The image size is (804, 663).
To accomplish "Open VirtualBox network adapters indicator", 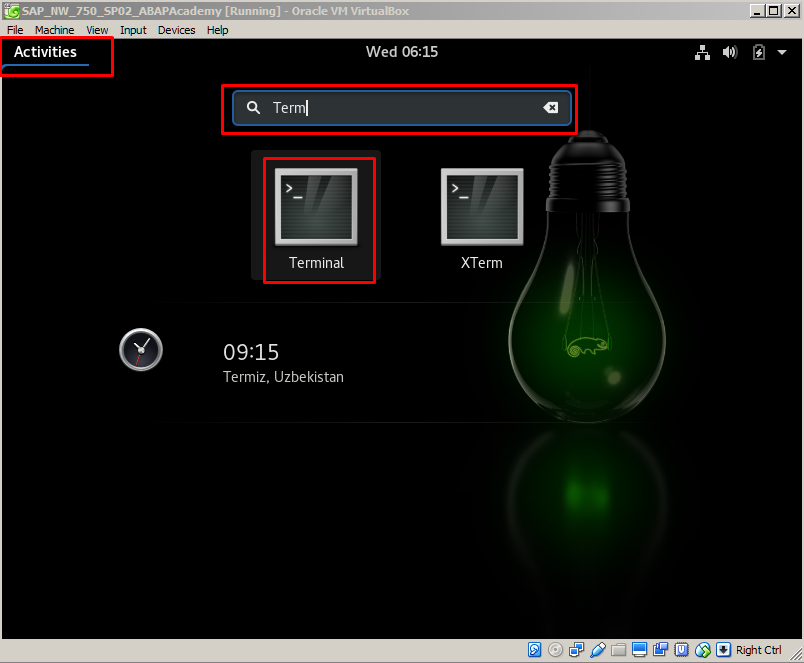I will click(576, 650).
